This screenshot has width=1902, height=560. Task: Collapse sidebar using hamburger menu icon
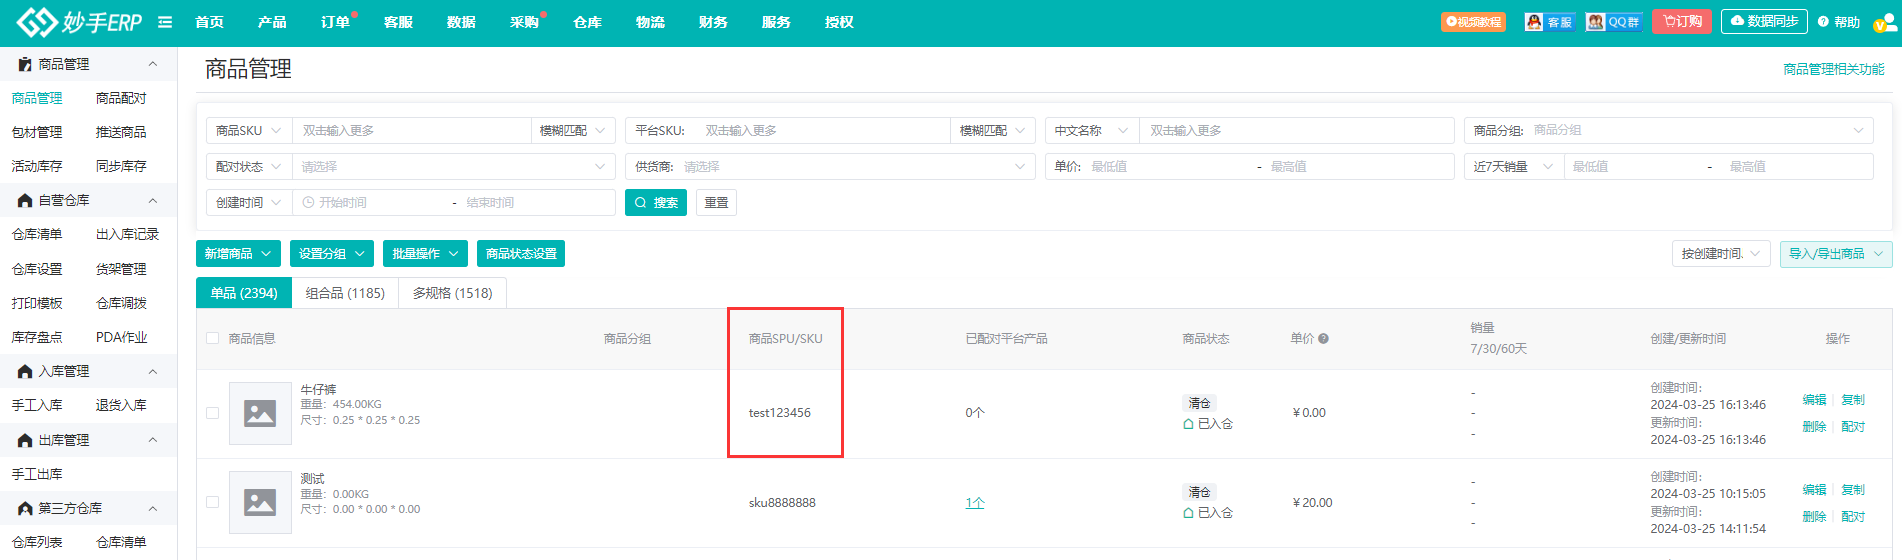[x=165, y=22]
